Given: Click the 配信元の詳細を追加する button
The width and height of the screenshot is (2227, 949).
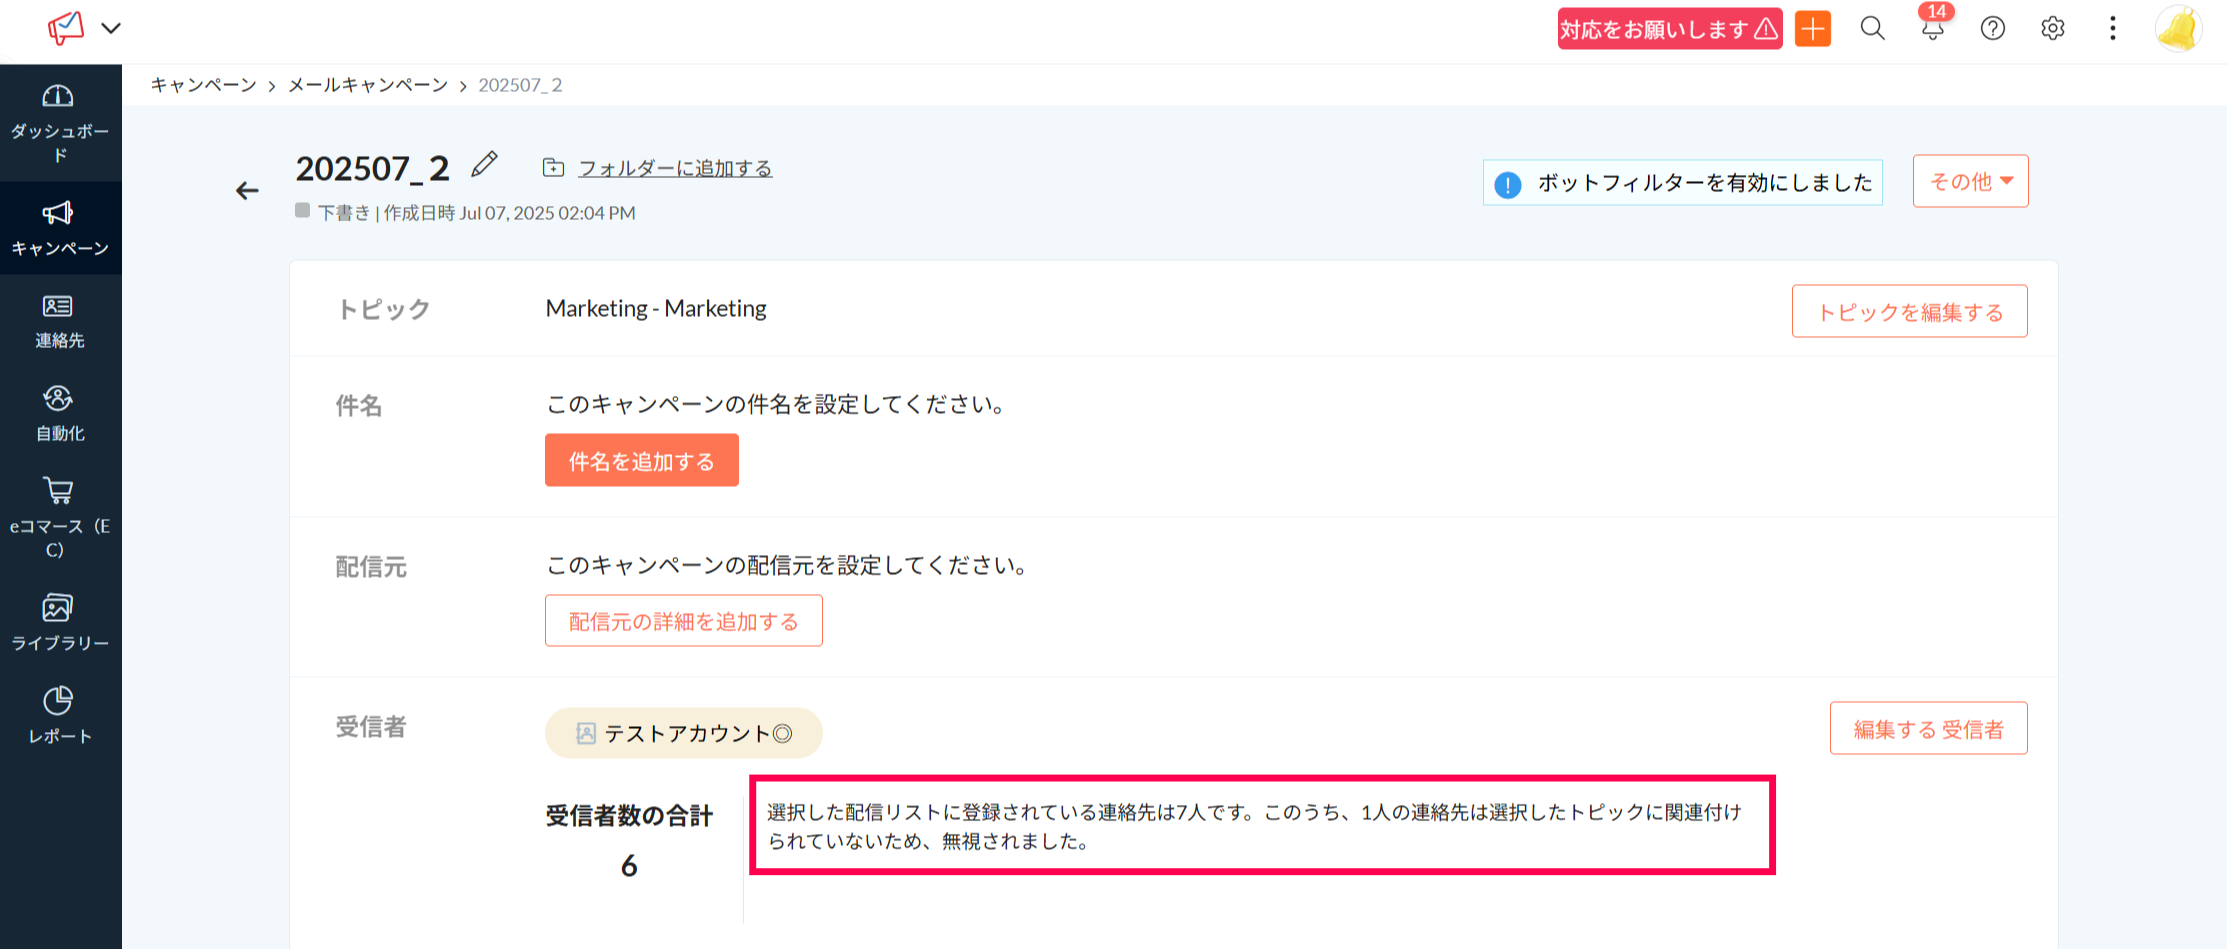Looking at the screenshot, I should (683, 621).
